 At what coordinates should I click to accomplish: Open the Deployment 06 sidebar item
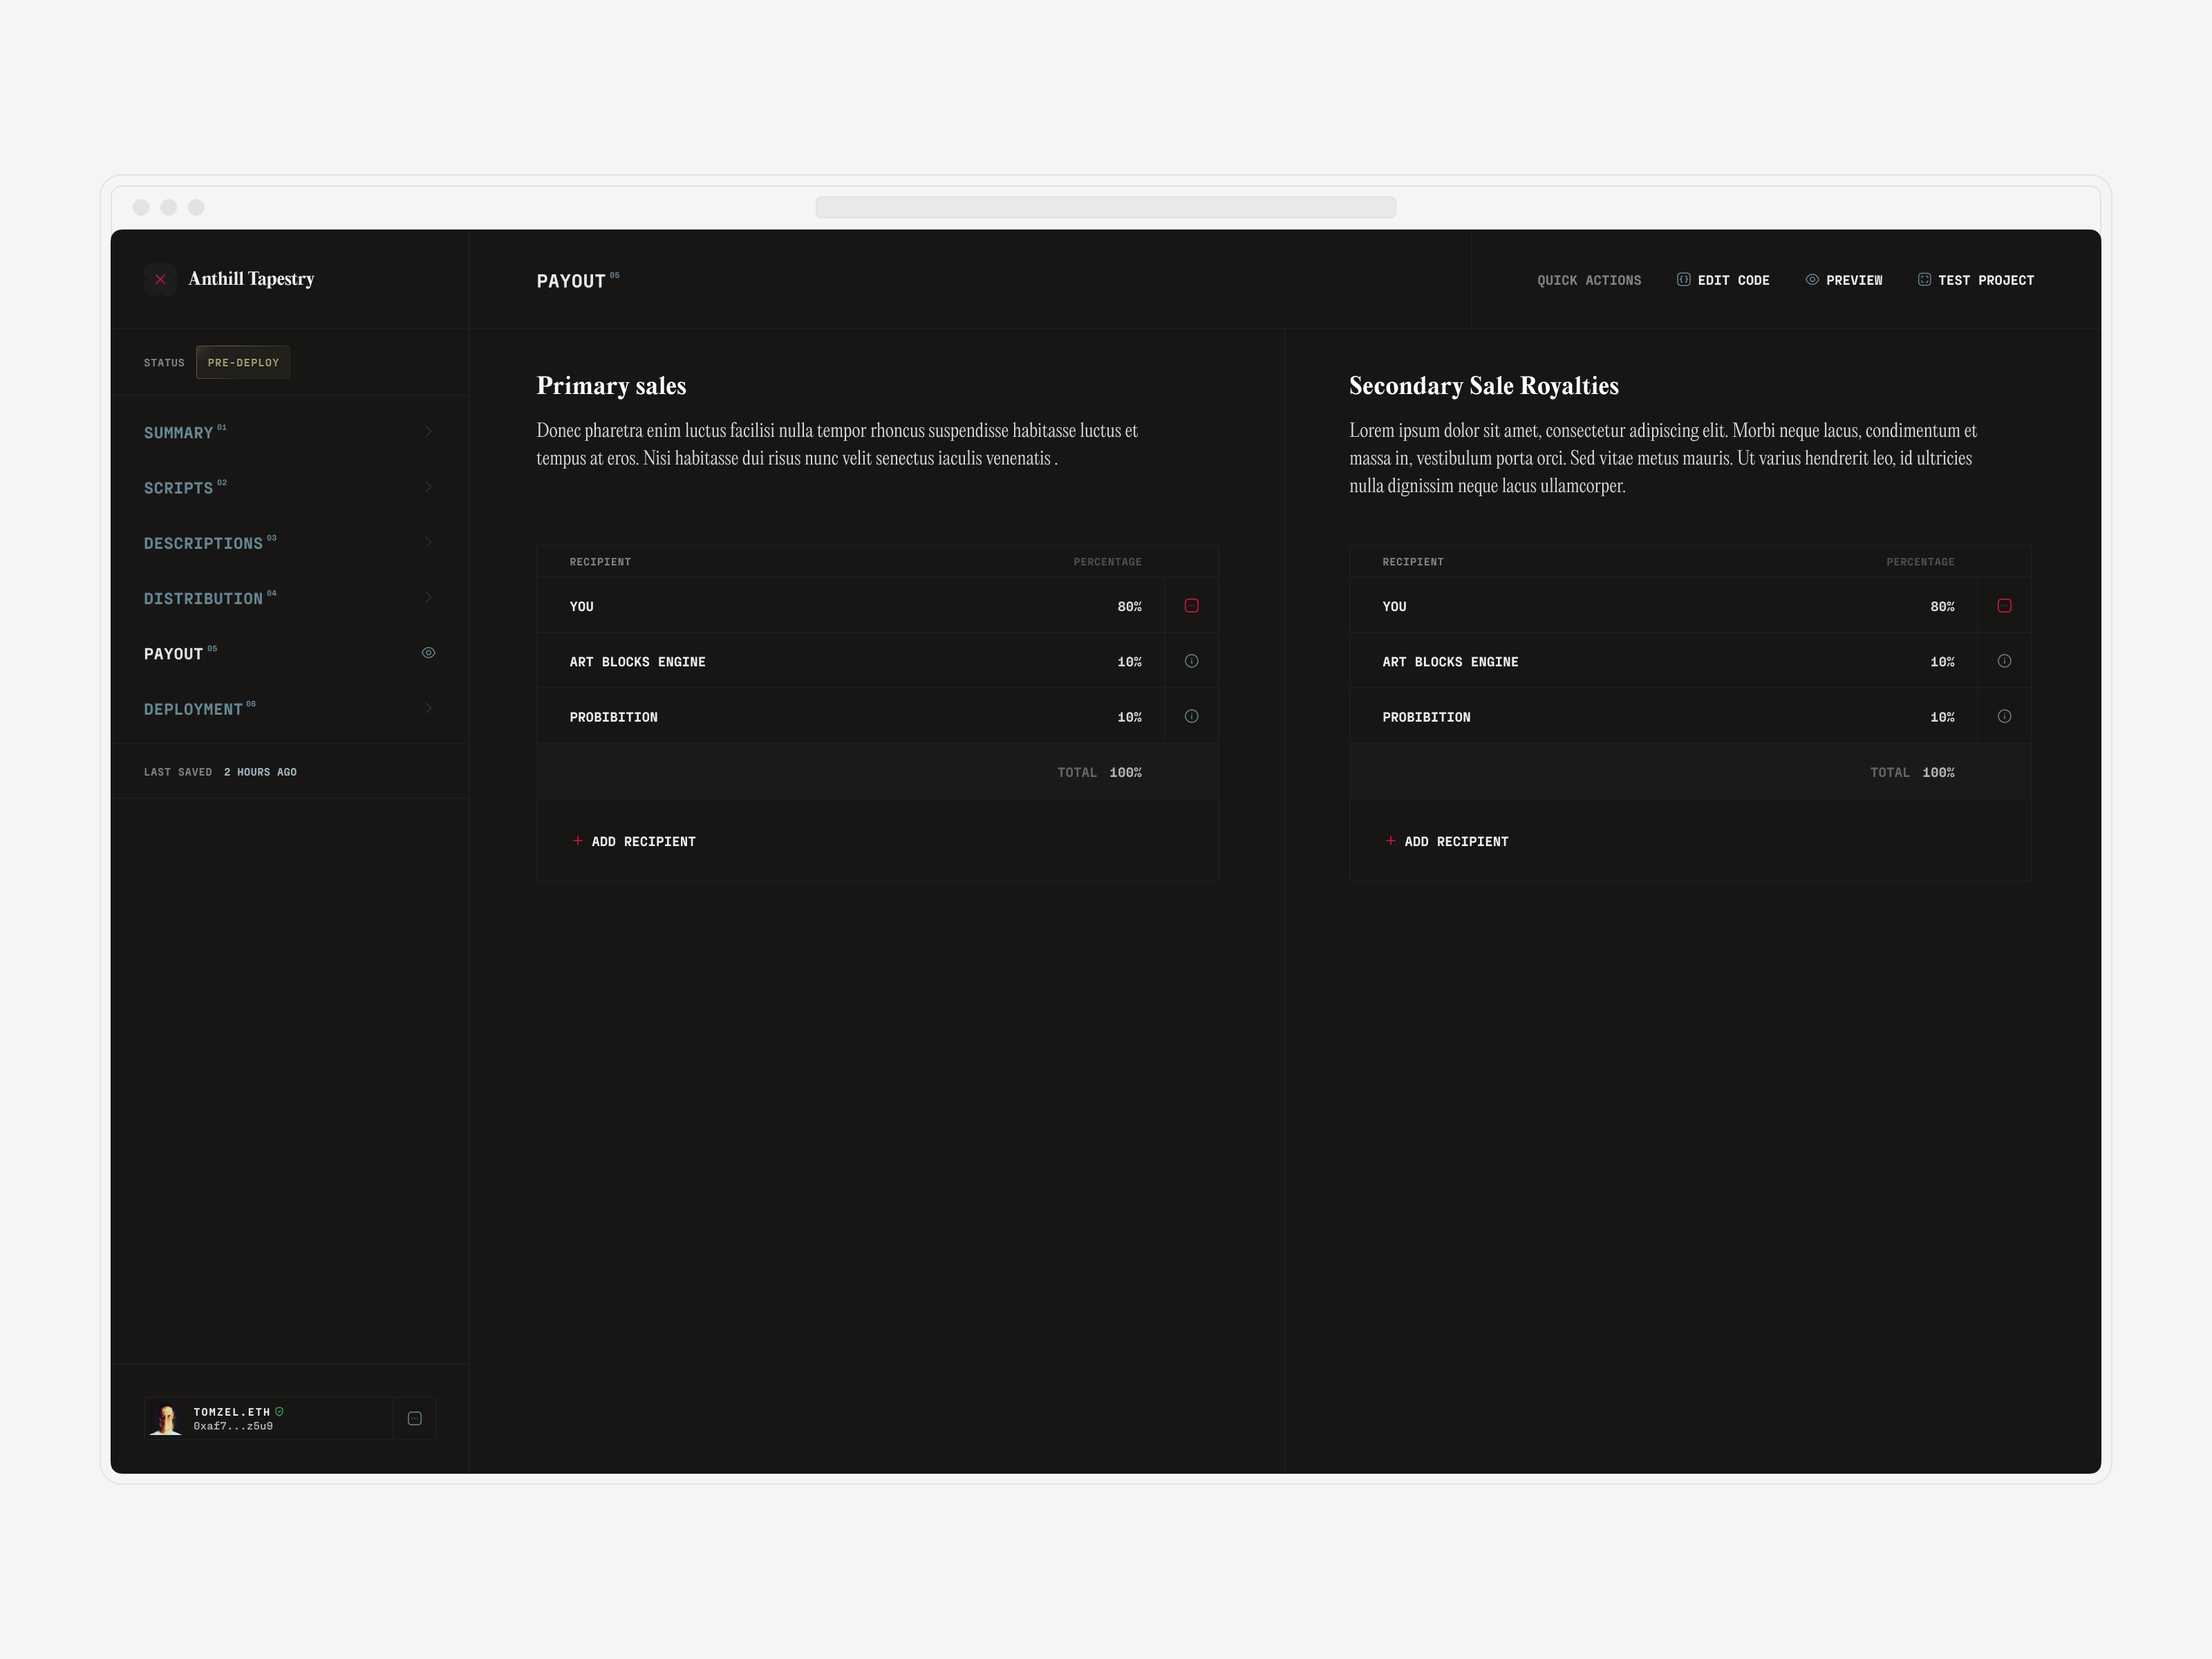(289, 708)
